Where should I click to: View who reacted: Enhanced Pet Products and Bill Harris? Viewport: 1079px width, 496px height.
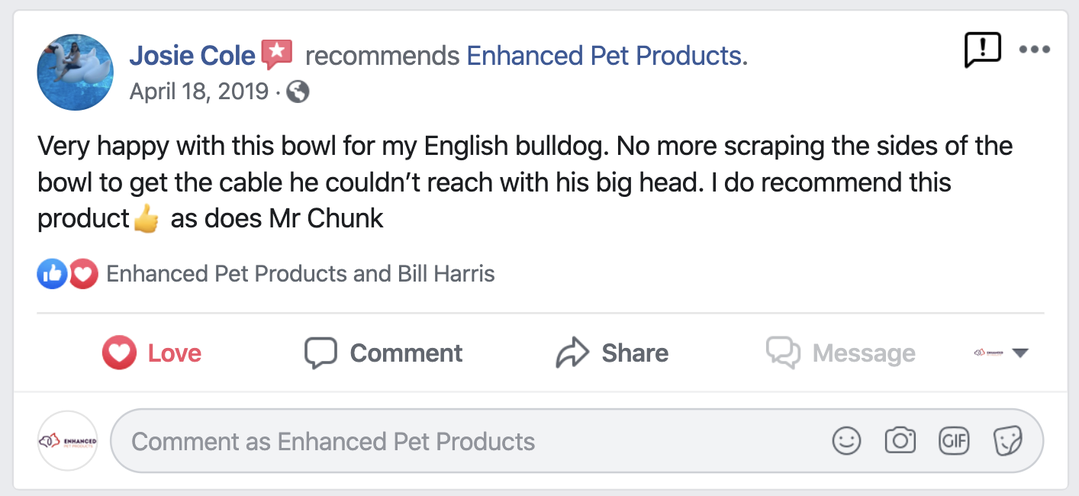300,273
